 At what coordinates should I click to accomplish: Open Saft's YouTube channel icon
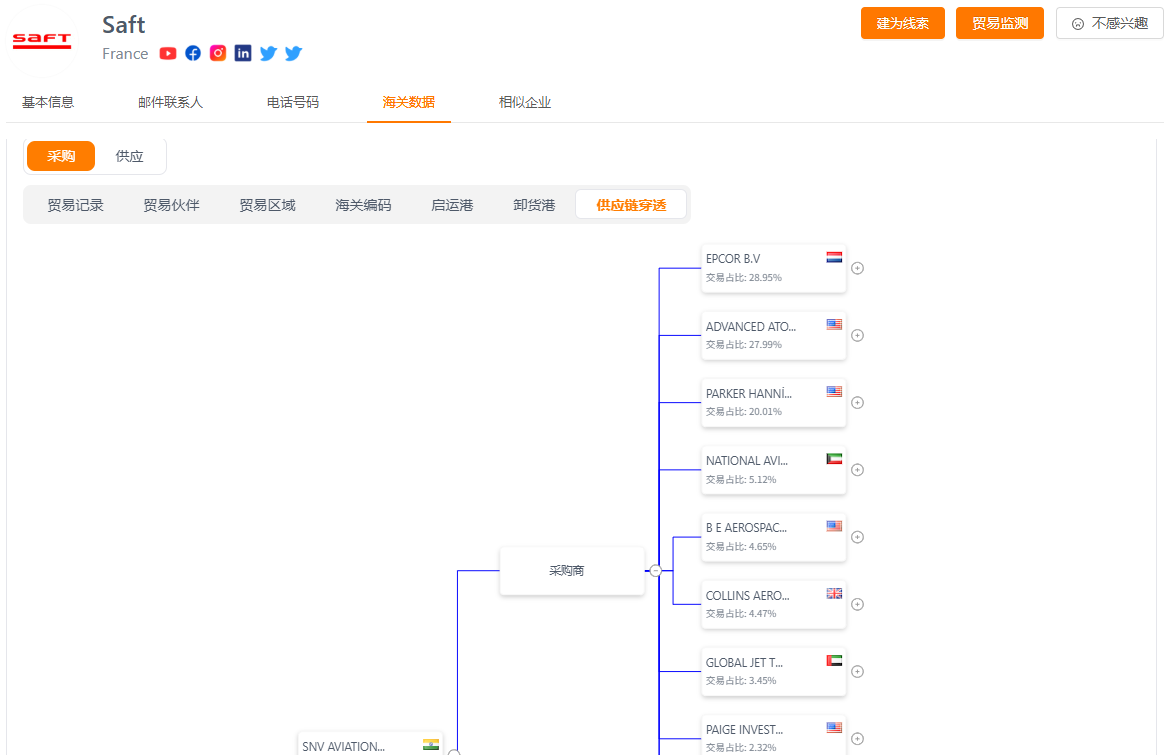click(x=168, y=54)
